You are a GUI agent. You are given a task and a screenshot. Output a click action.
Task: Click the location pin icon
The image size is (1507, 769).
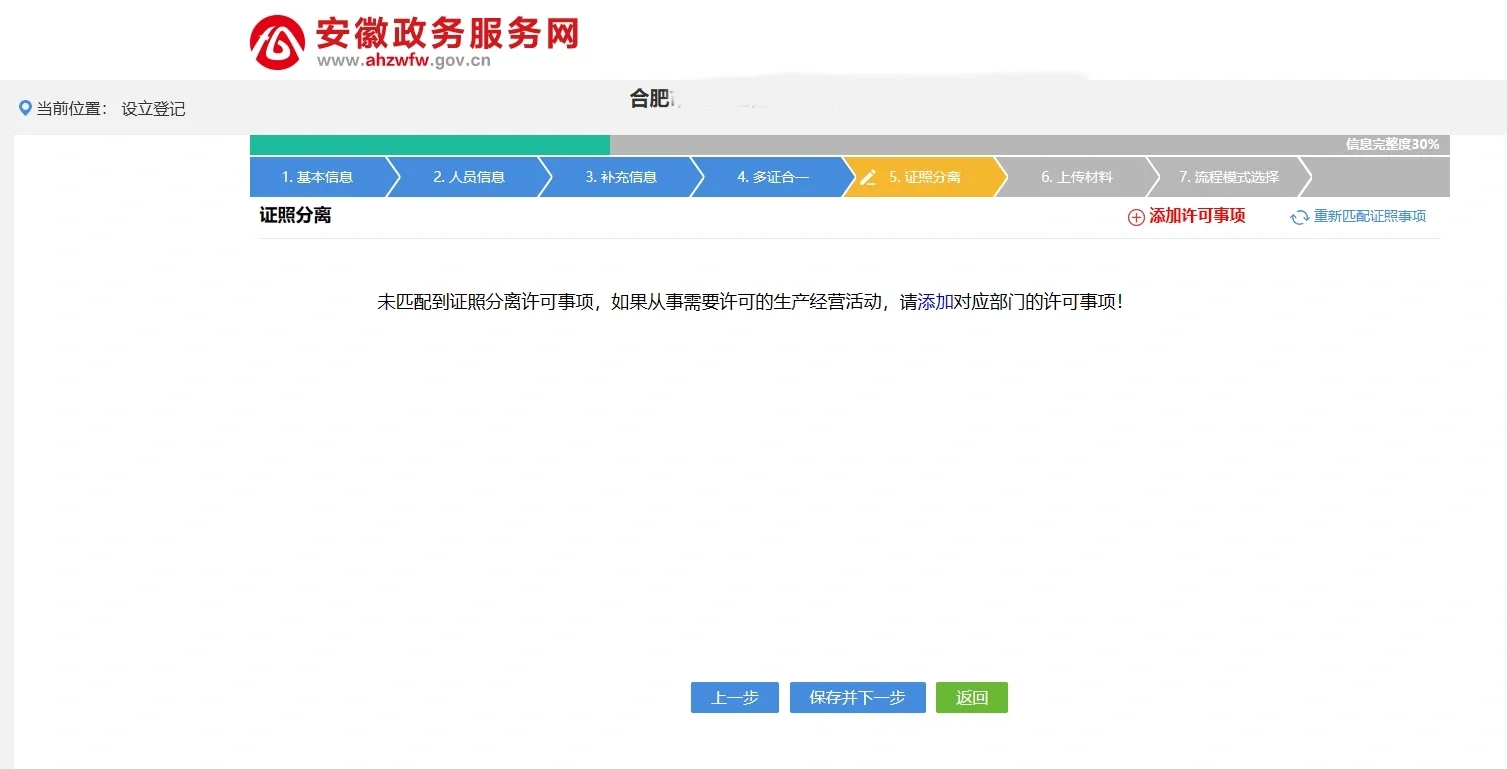tap(25, 108)
